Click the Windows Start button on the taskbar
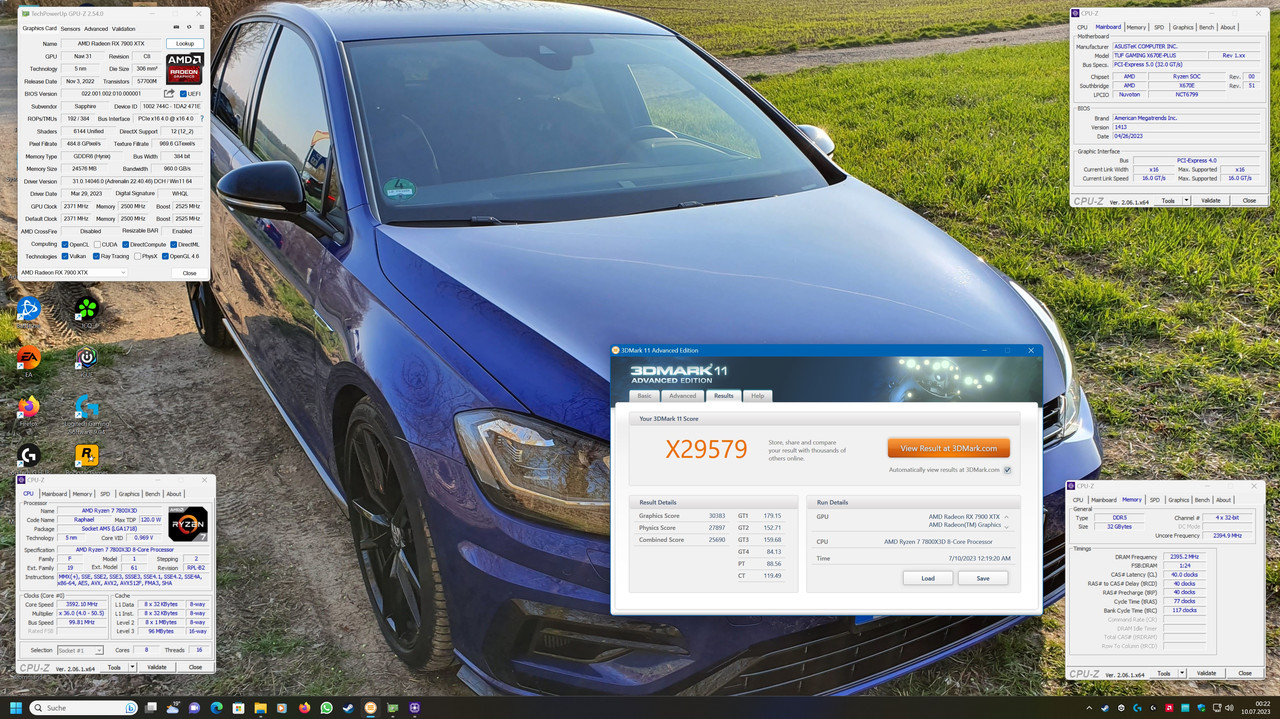The image size is (1280, 719). pos(15,708)
